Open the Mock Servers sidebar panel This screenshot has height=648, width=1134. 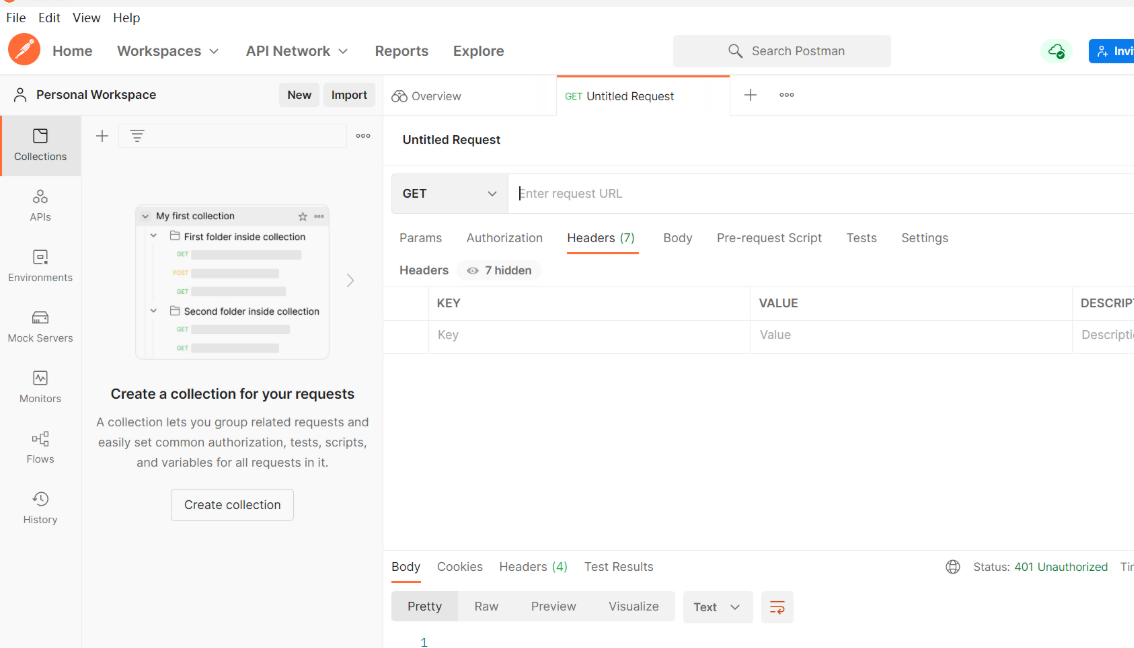[x=40, y=327]
